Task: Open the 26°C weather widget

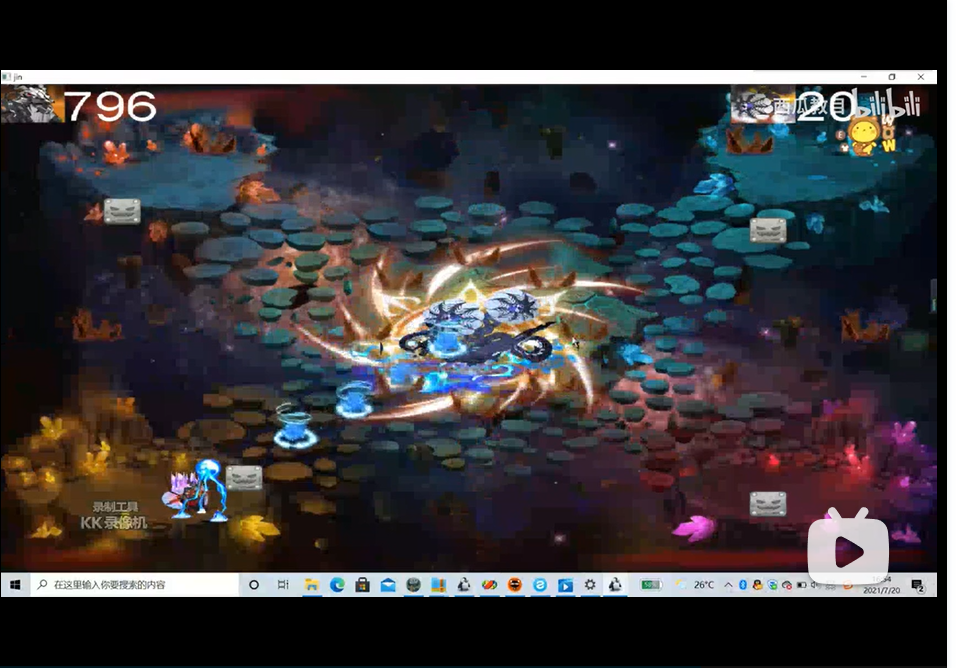Action: click(696, 585)
